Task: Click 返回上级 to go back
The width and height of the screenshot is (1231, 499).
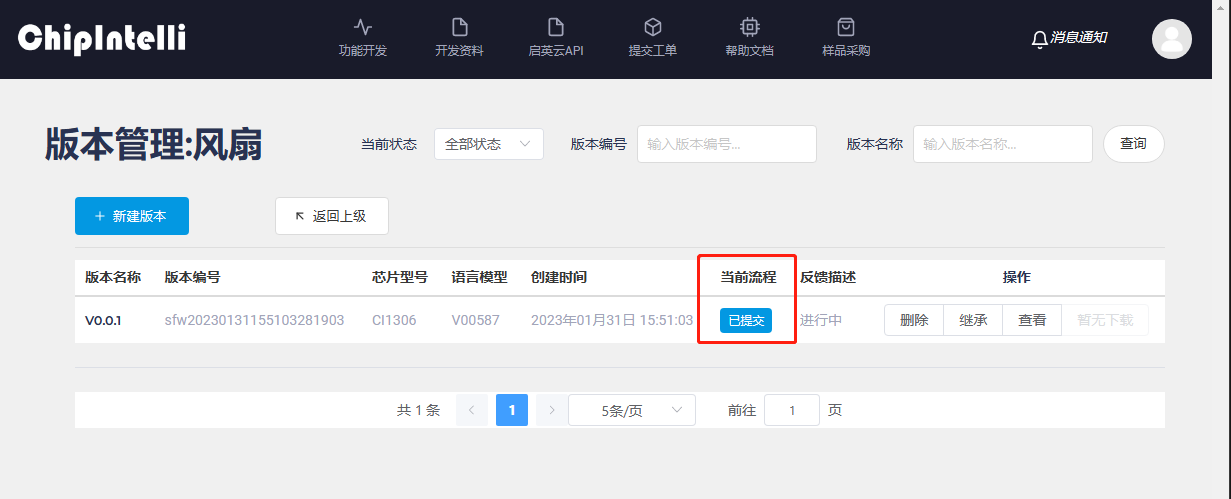Action: tap(331, 216)
